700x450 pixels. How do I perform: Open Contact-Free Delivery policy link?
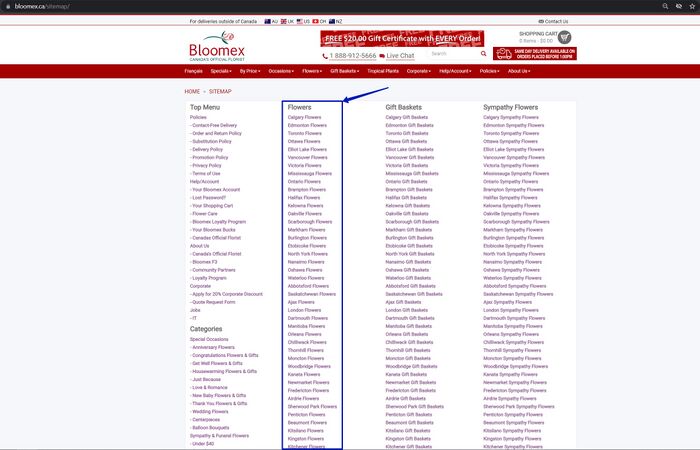[213, 125]
